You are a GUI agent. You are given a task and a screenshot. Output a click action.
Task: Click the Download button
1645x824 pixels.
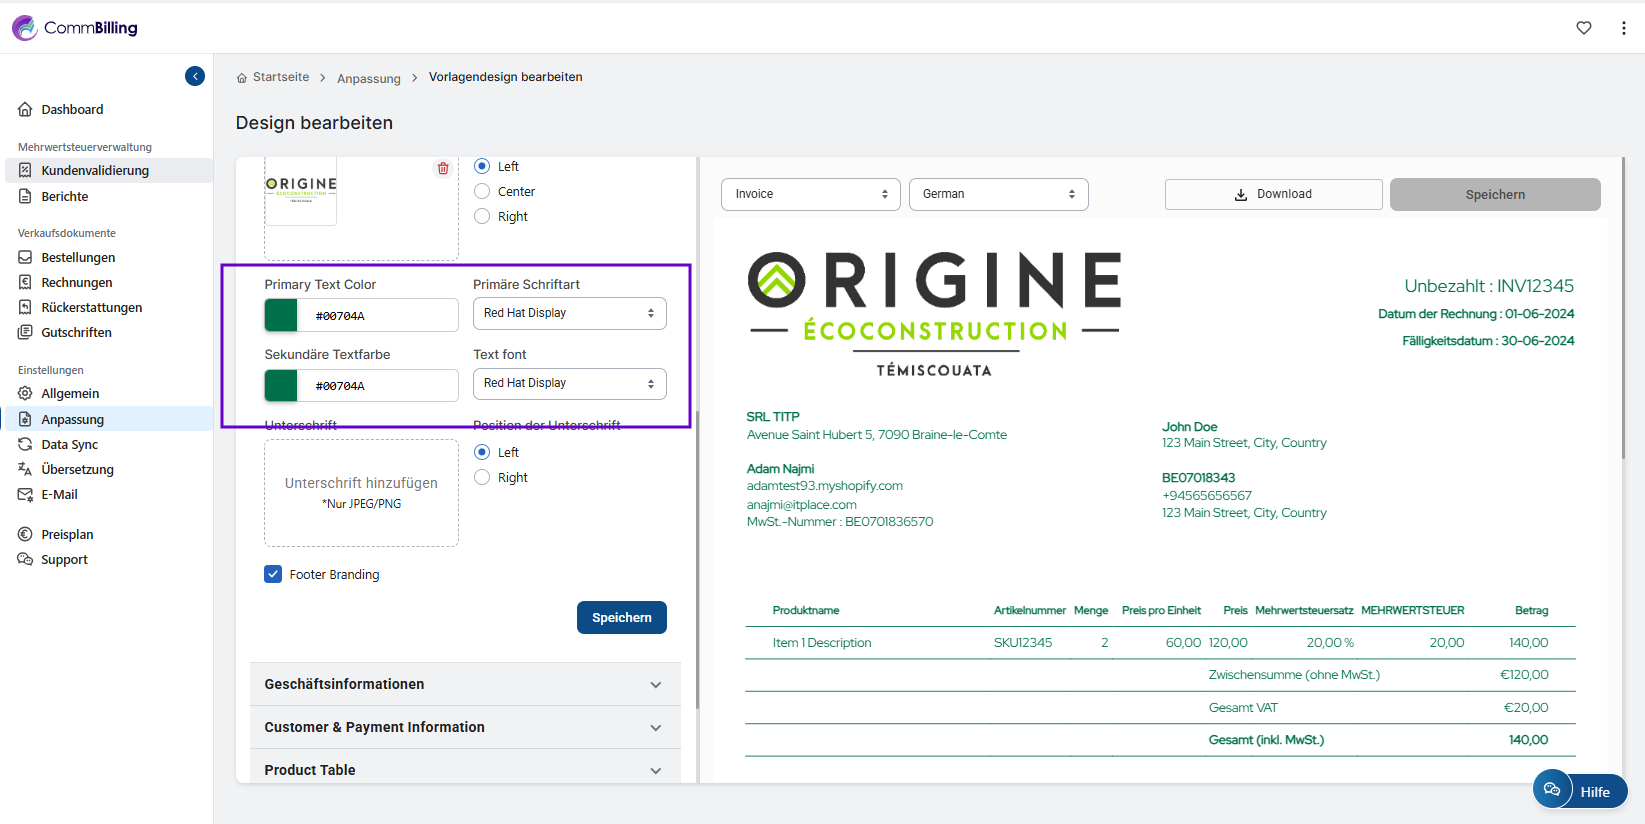coord(1273,194)
